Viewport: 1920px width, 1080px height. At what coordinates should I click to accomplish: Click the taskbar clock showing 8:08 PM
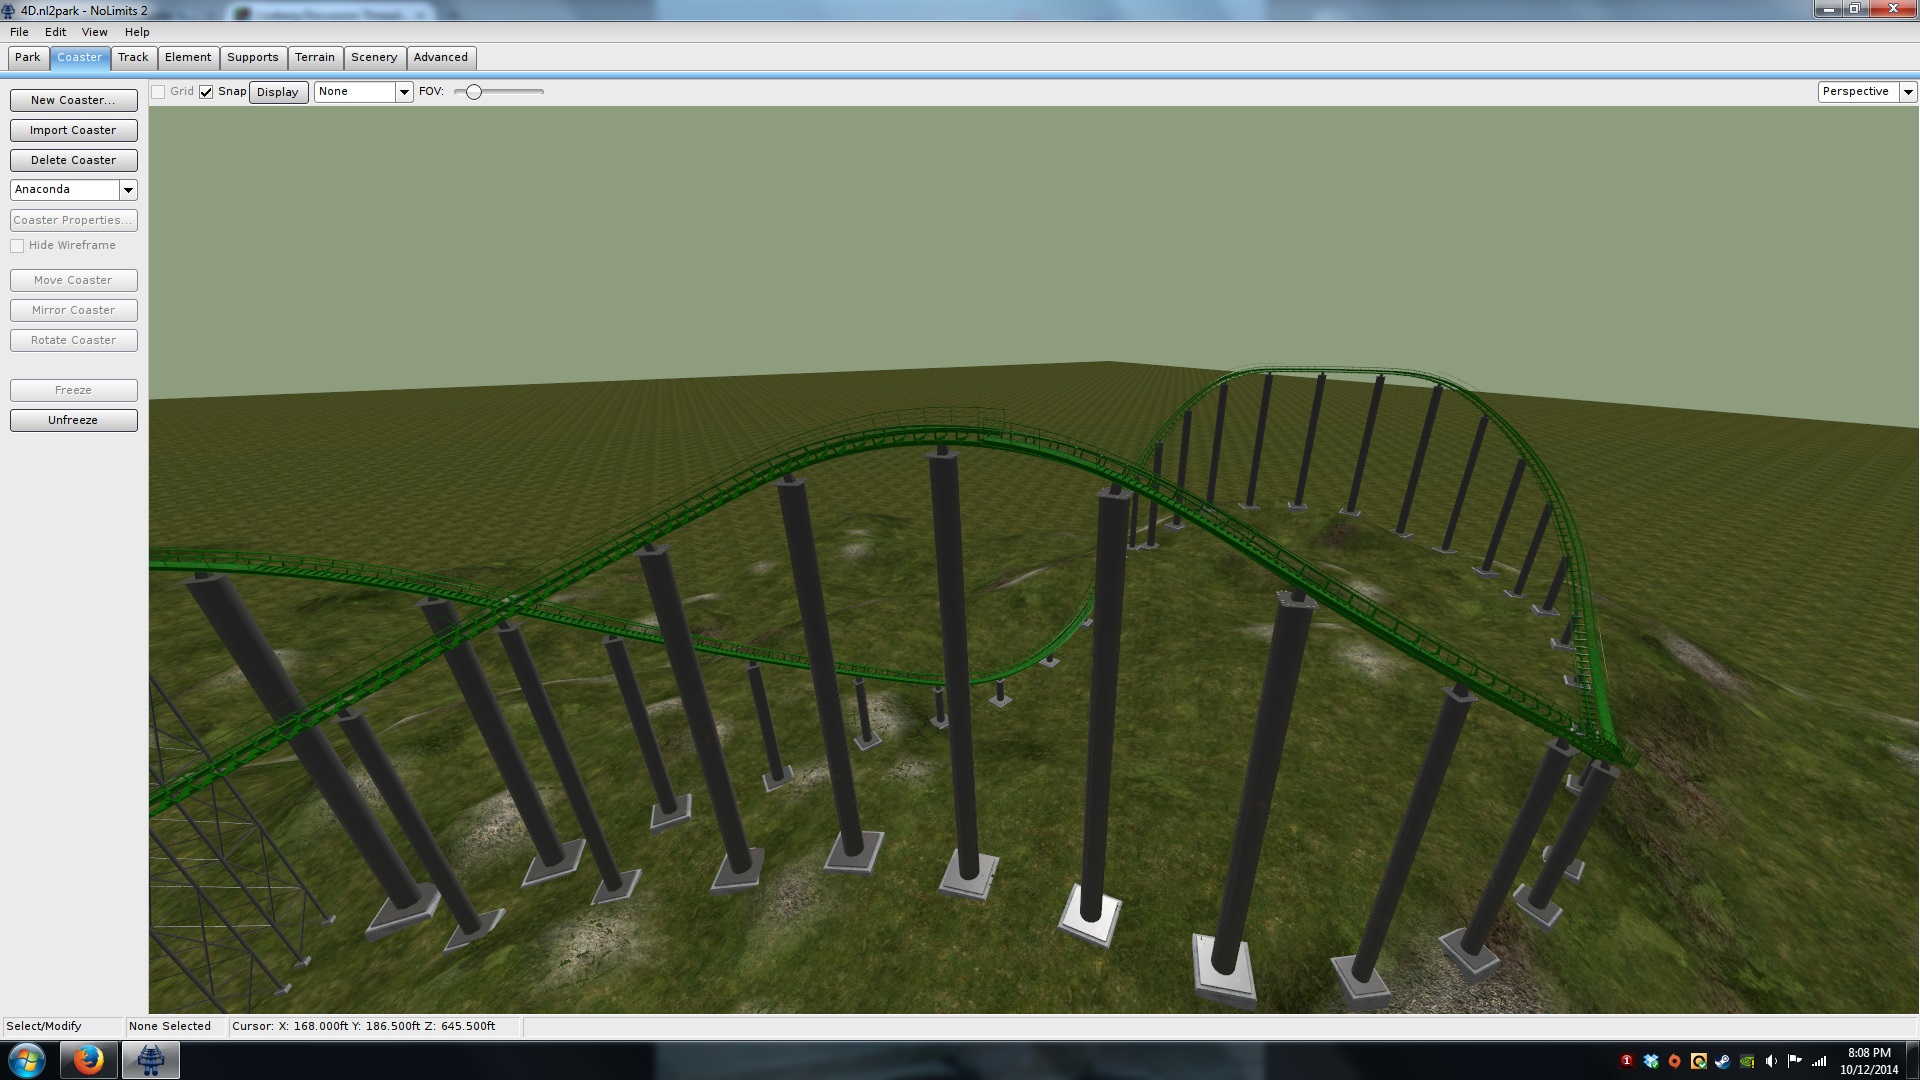(1868, 1061)
